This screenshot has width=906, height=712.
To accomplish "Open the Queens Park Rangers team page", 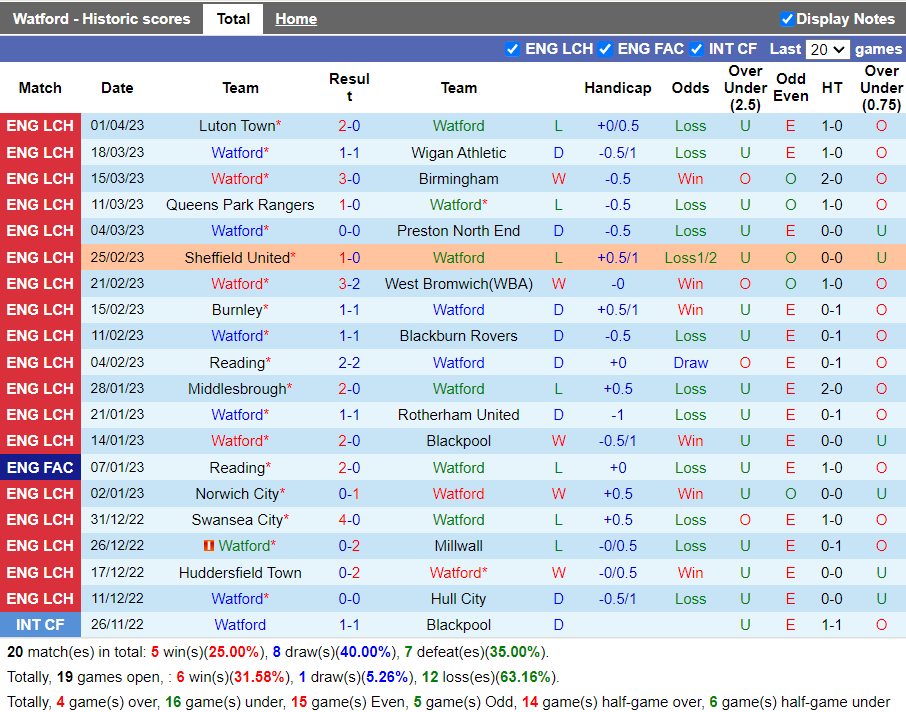I will [x=240, y=205].
